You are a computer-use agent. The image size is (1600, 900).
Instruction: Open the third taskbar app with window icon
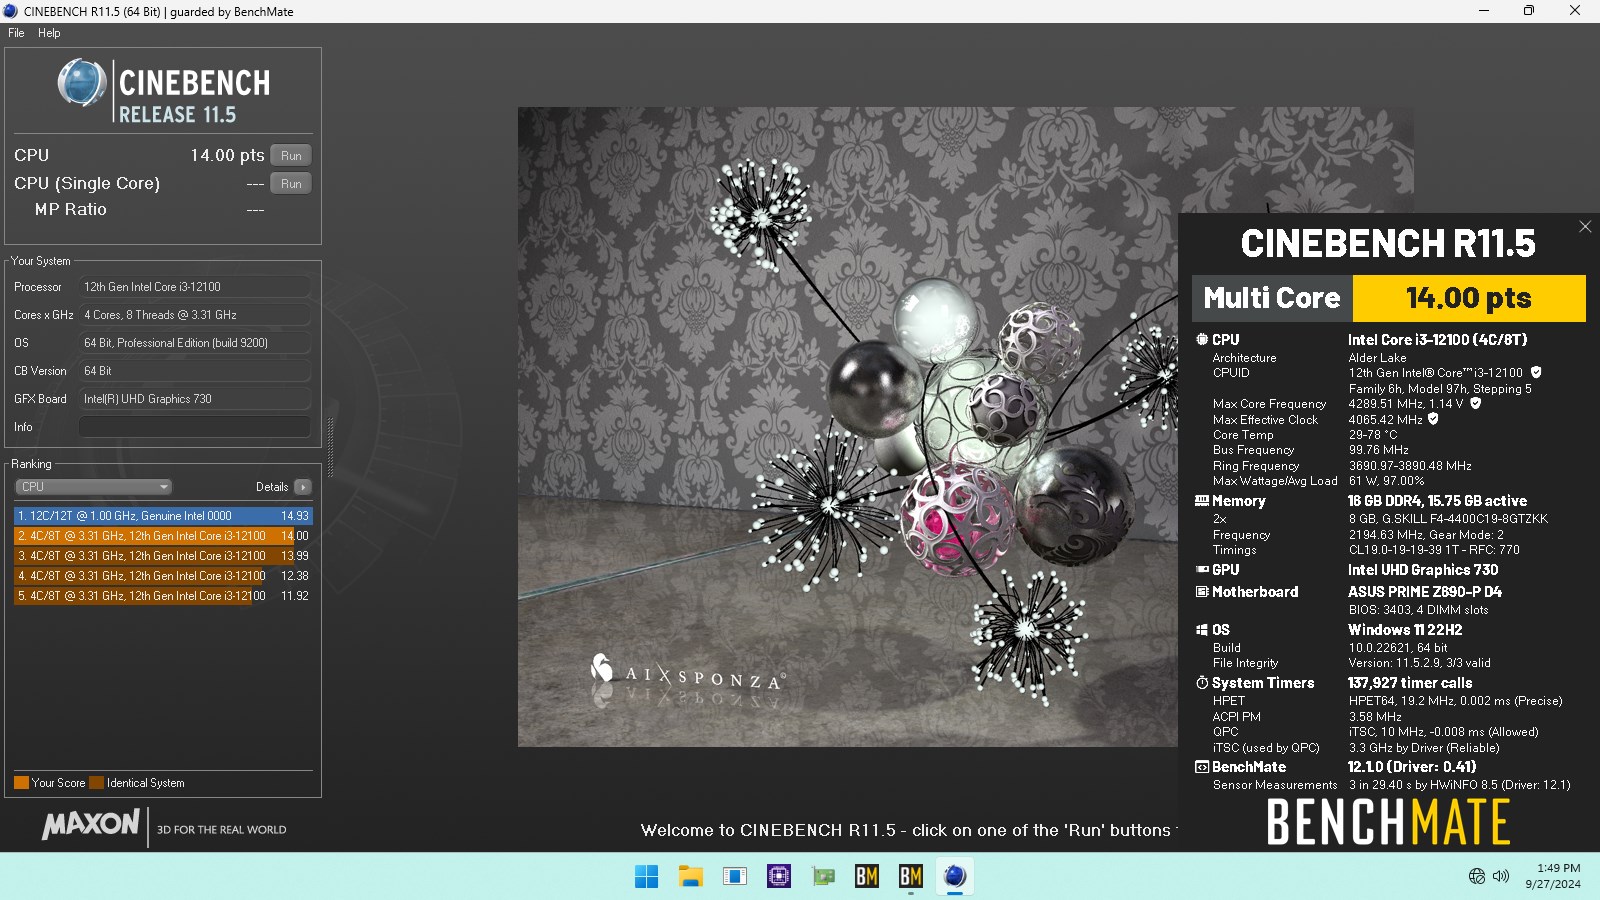tap(735, 877)
